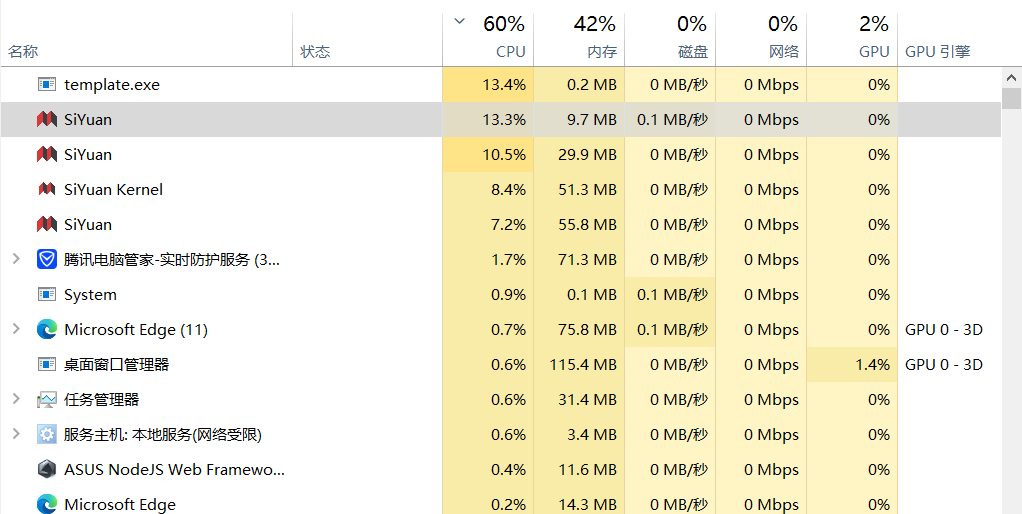The image size is (1022, 514).
Task: Click the Tencent PC Manager shield icon
Action: (46, 260)
